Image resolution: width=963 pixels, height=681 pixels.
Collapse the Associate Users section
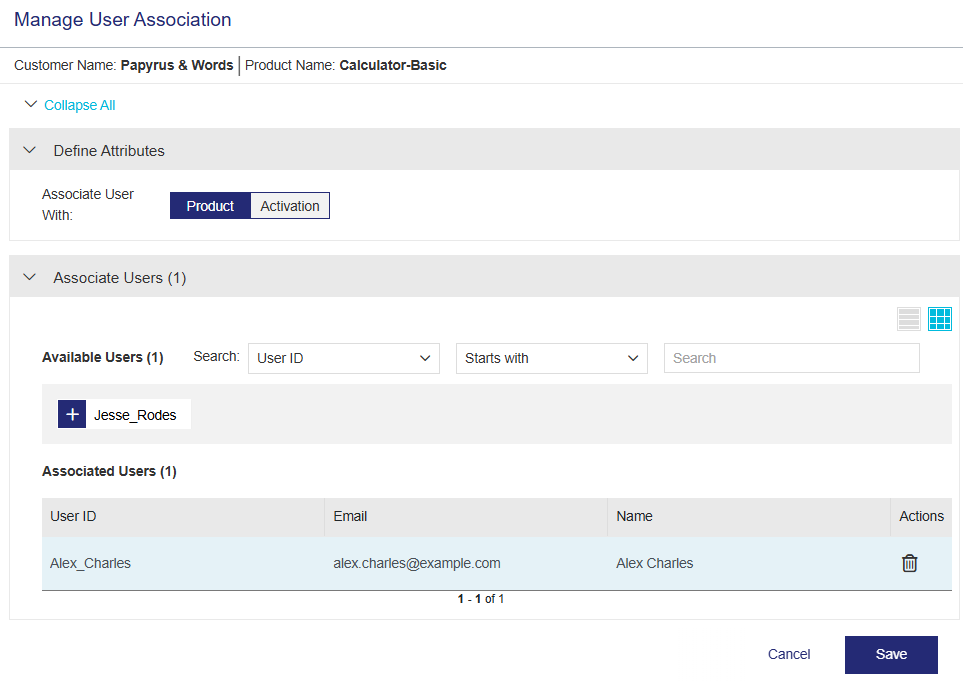(29, 278)
